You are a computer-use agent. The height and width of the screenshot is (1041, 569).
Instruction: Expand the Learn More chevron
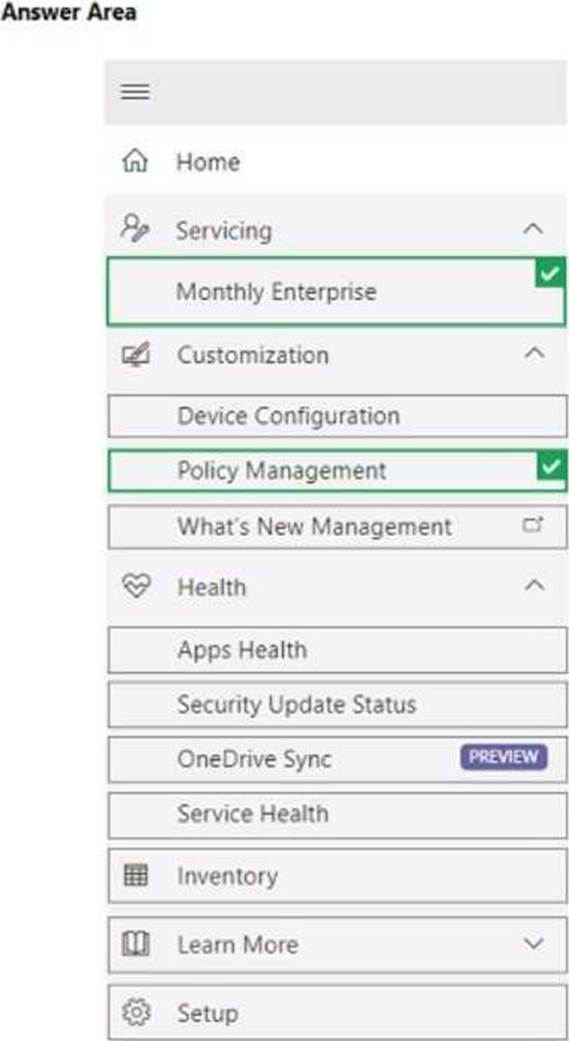tap(534, 943)
